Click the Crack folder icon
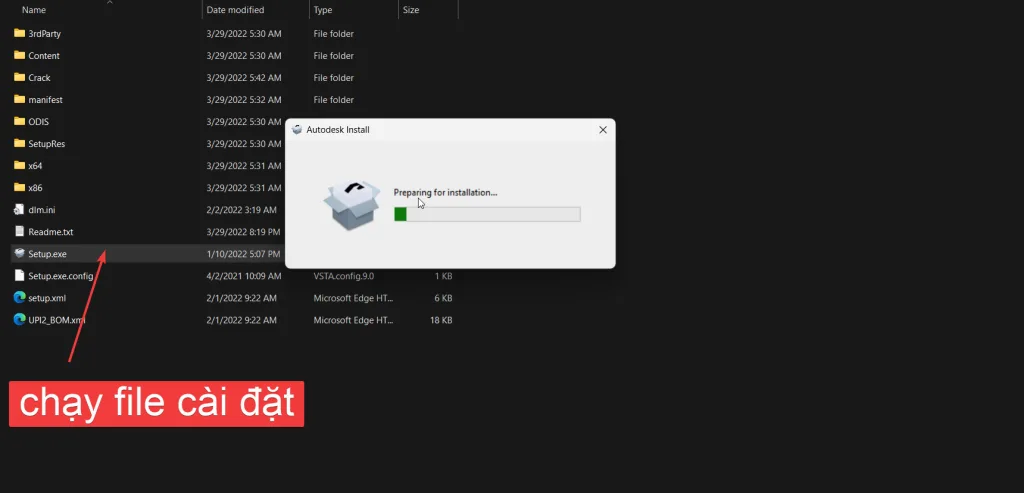This screenshot has height=493, width=1024. (20, 78)
